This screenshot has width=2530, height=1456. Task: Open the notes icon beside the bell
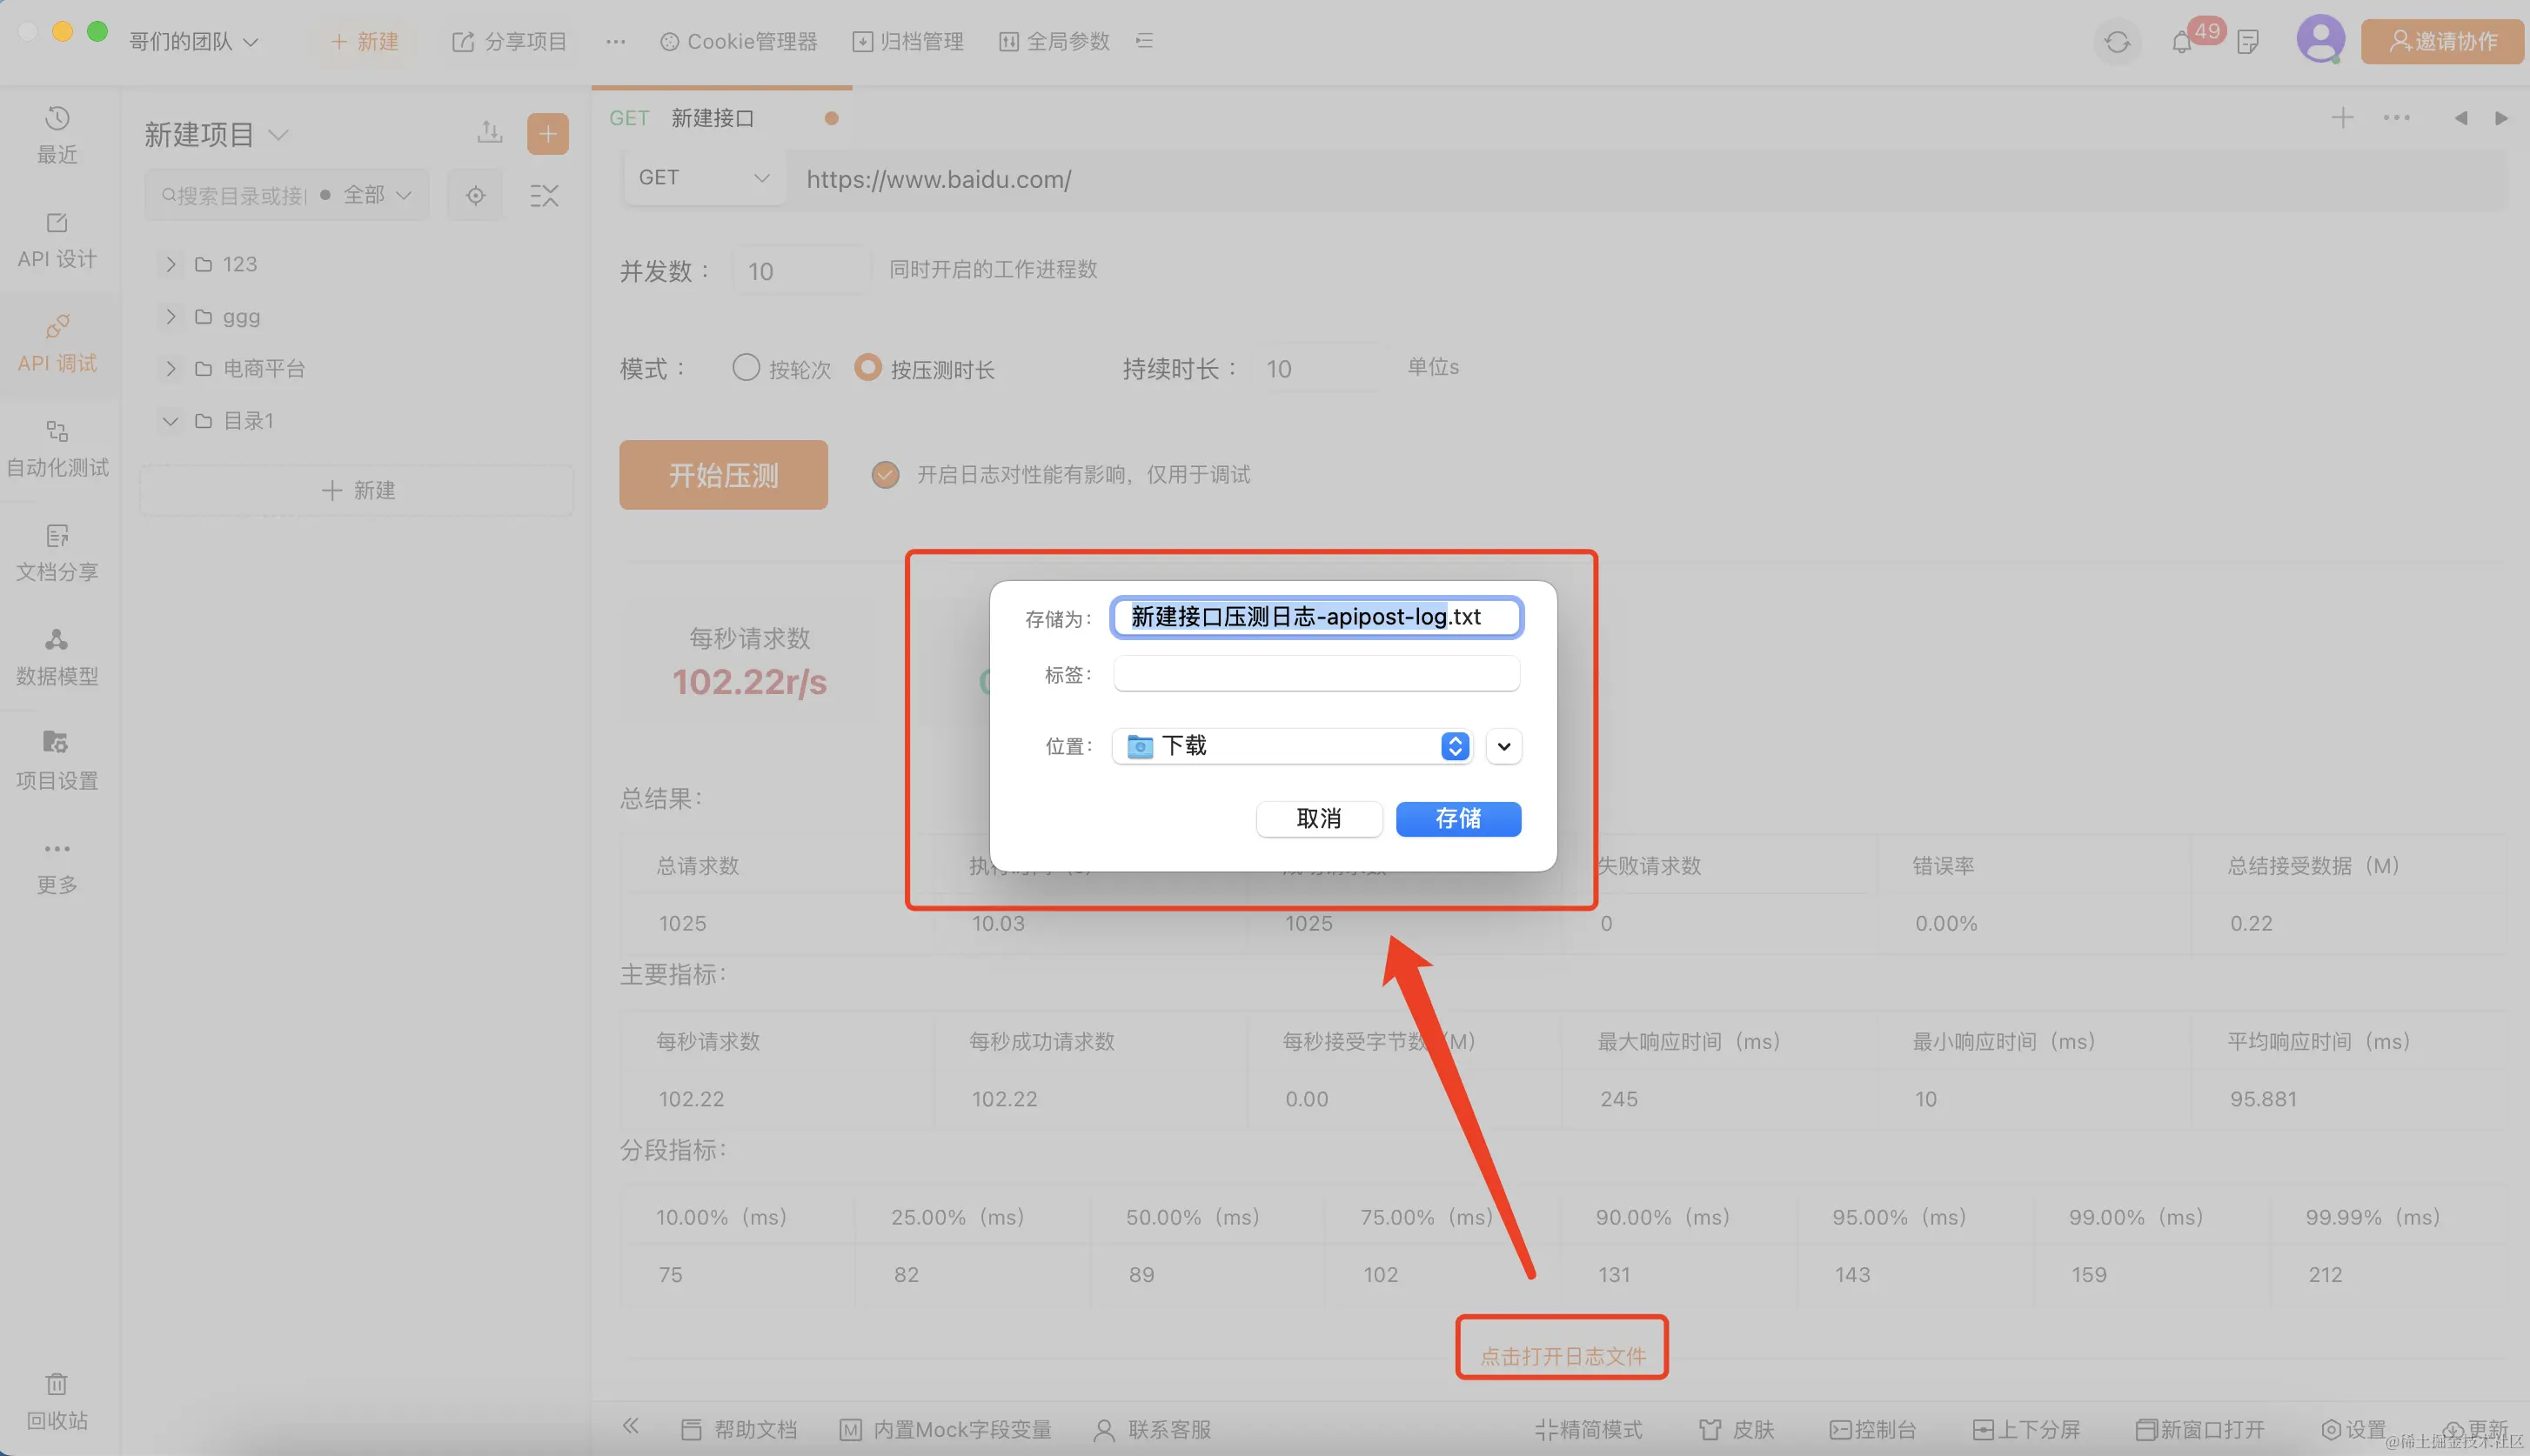2248,42
